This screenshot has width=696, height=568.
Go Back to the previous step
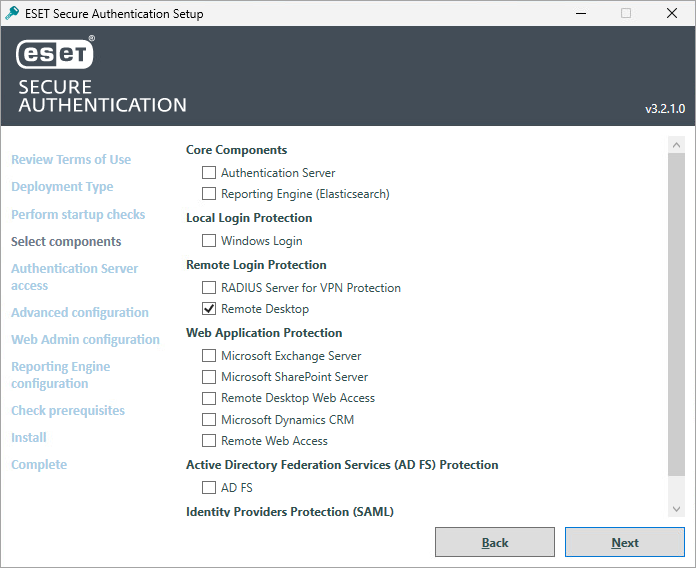click(494, 542)
